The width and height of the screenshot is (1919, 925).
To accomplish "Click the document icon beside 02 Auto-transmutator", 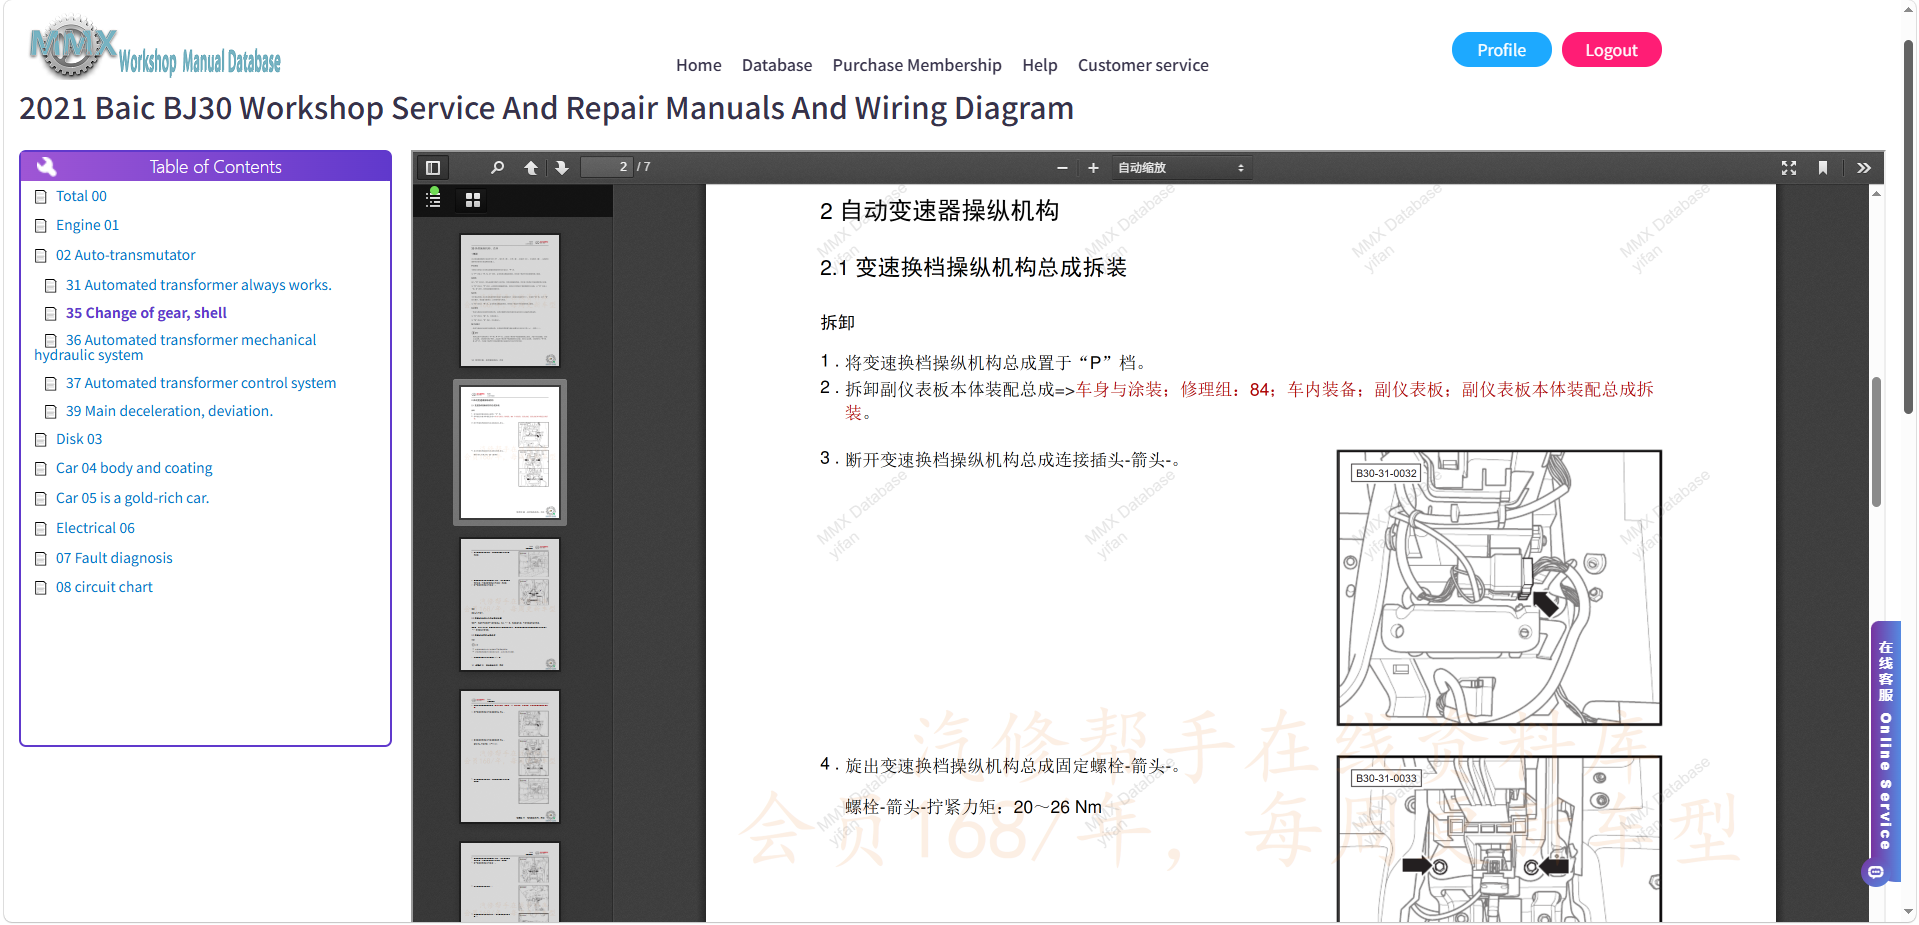I will [x=41, y=256].
